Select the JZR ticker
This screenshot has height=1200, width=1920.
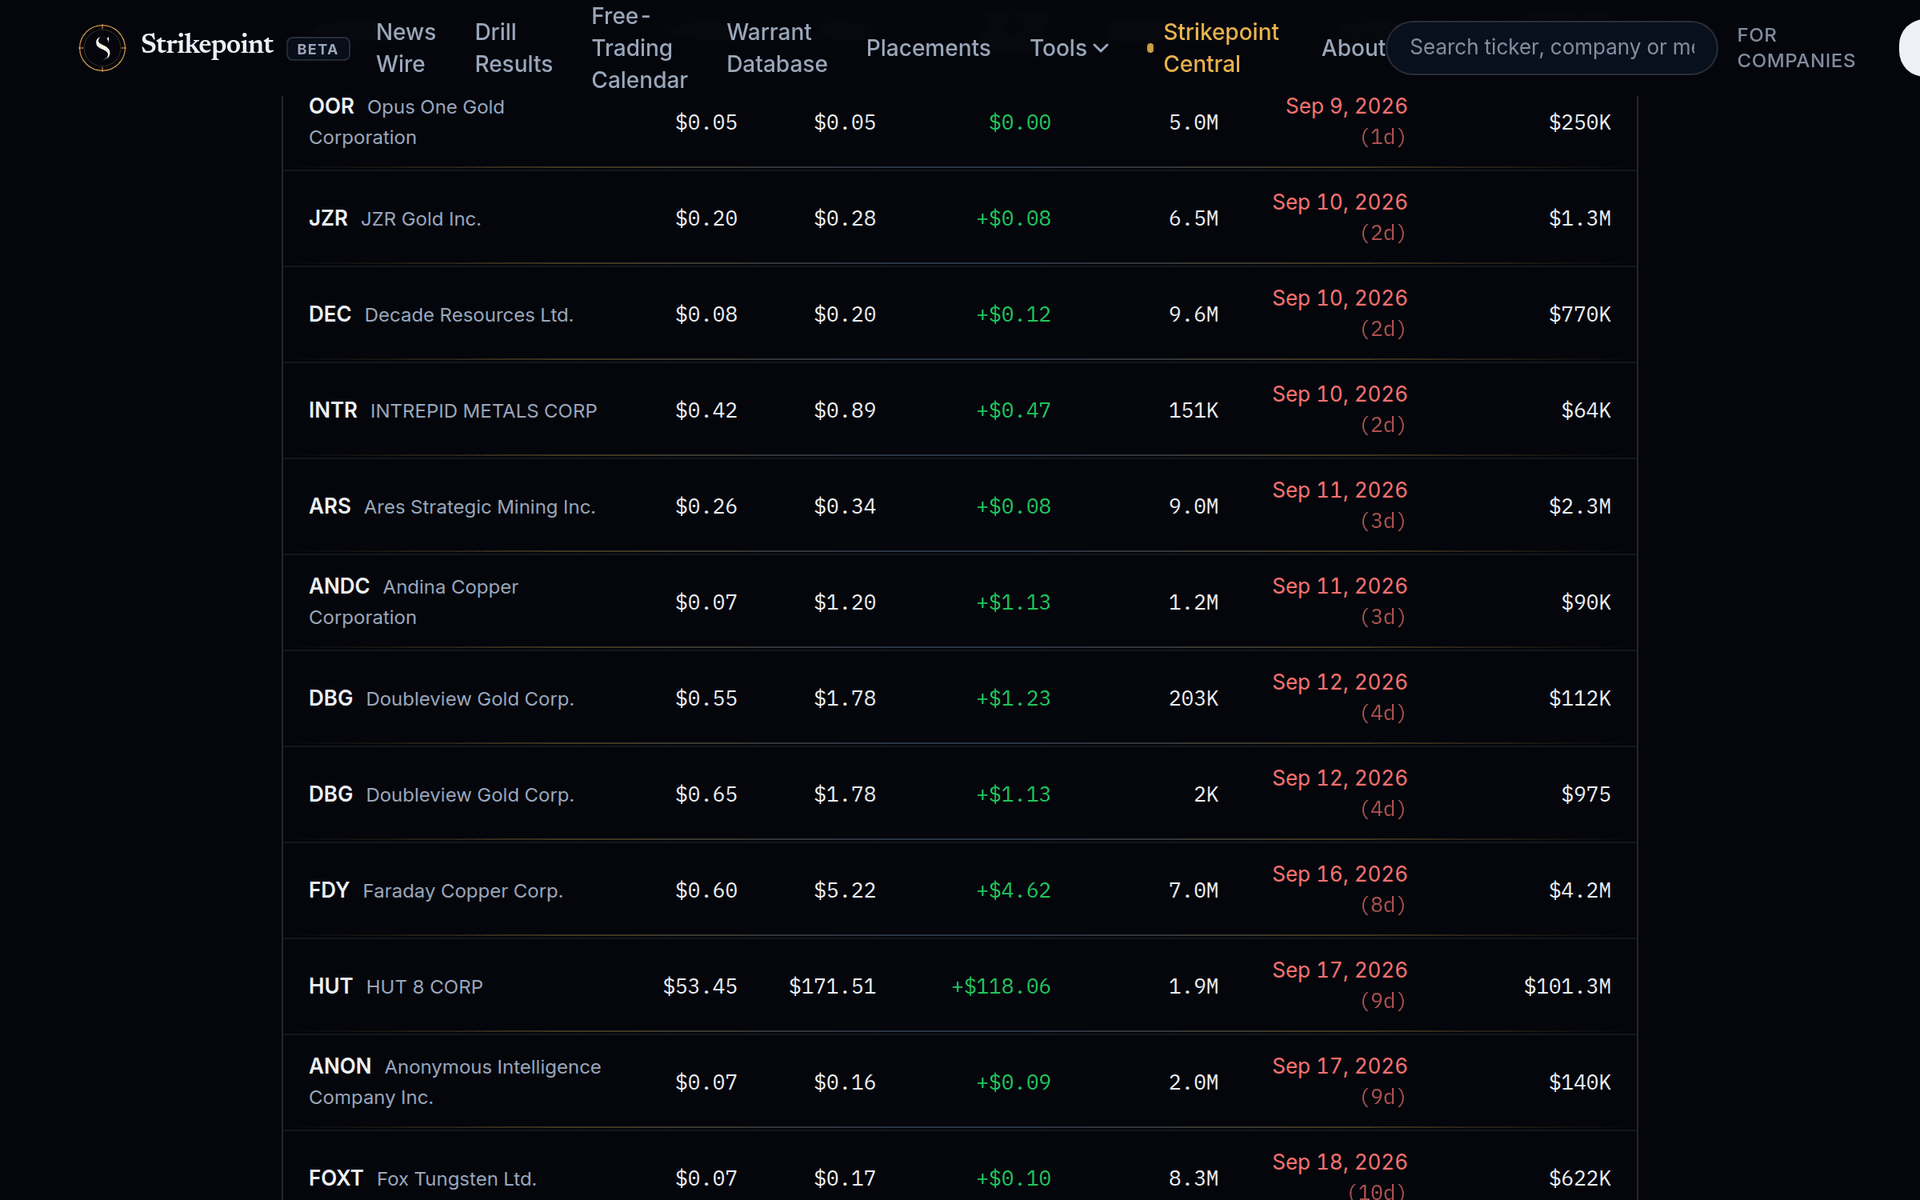(328, 218)
